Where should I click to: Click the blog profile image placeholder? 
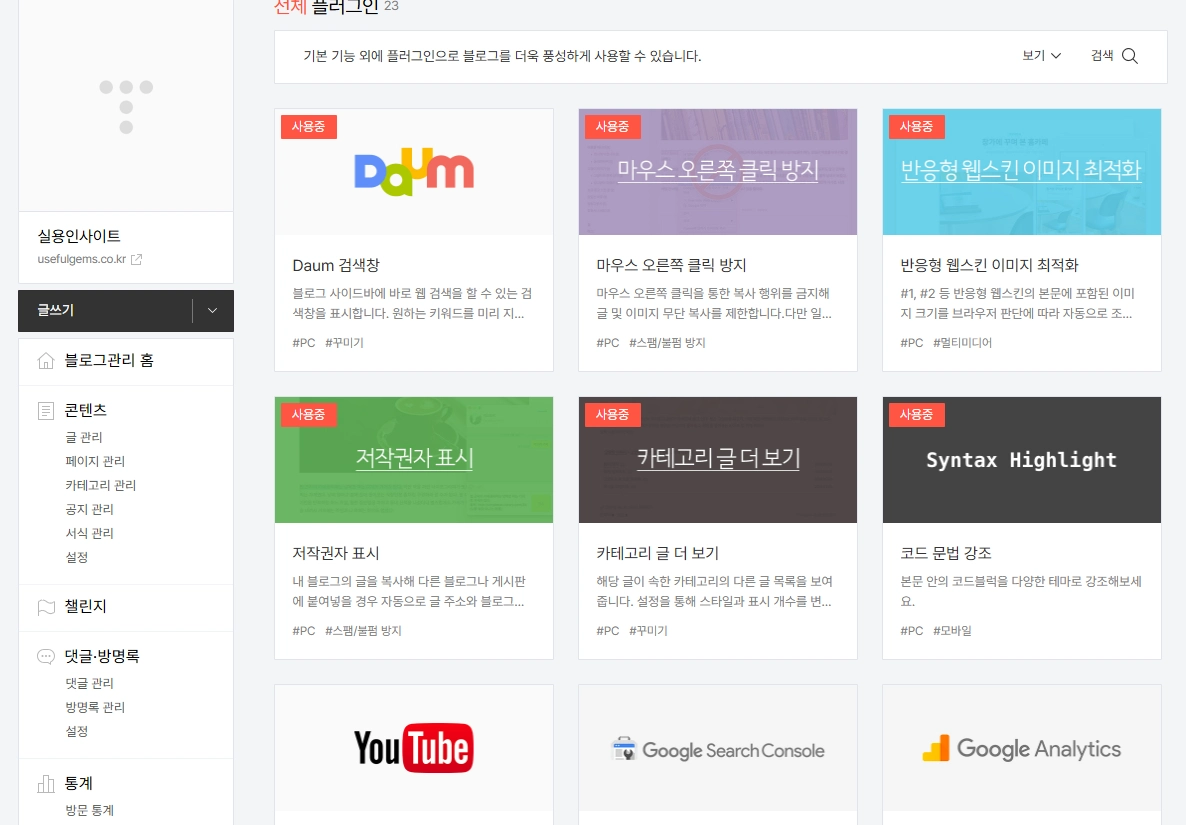point(126,106)
